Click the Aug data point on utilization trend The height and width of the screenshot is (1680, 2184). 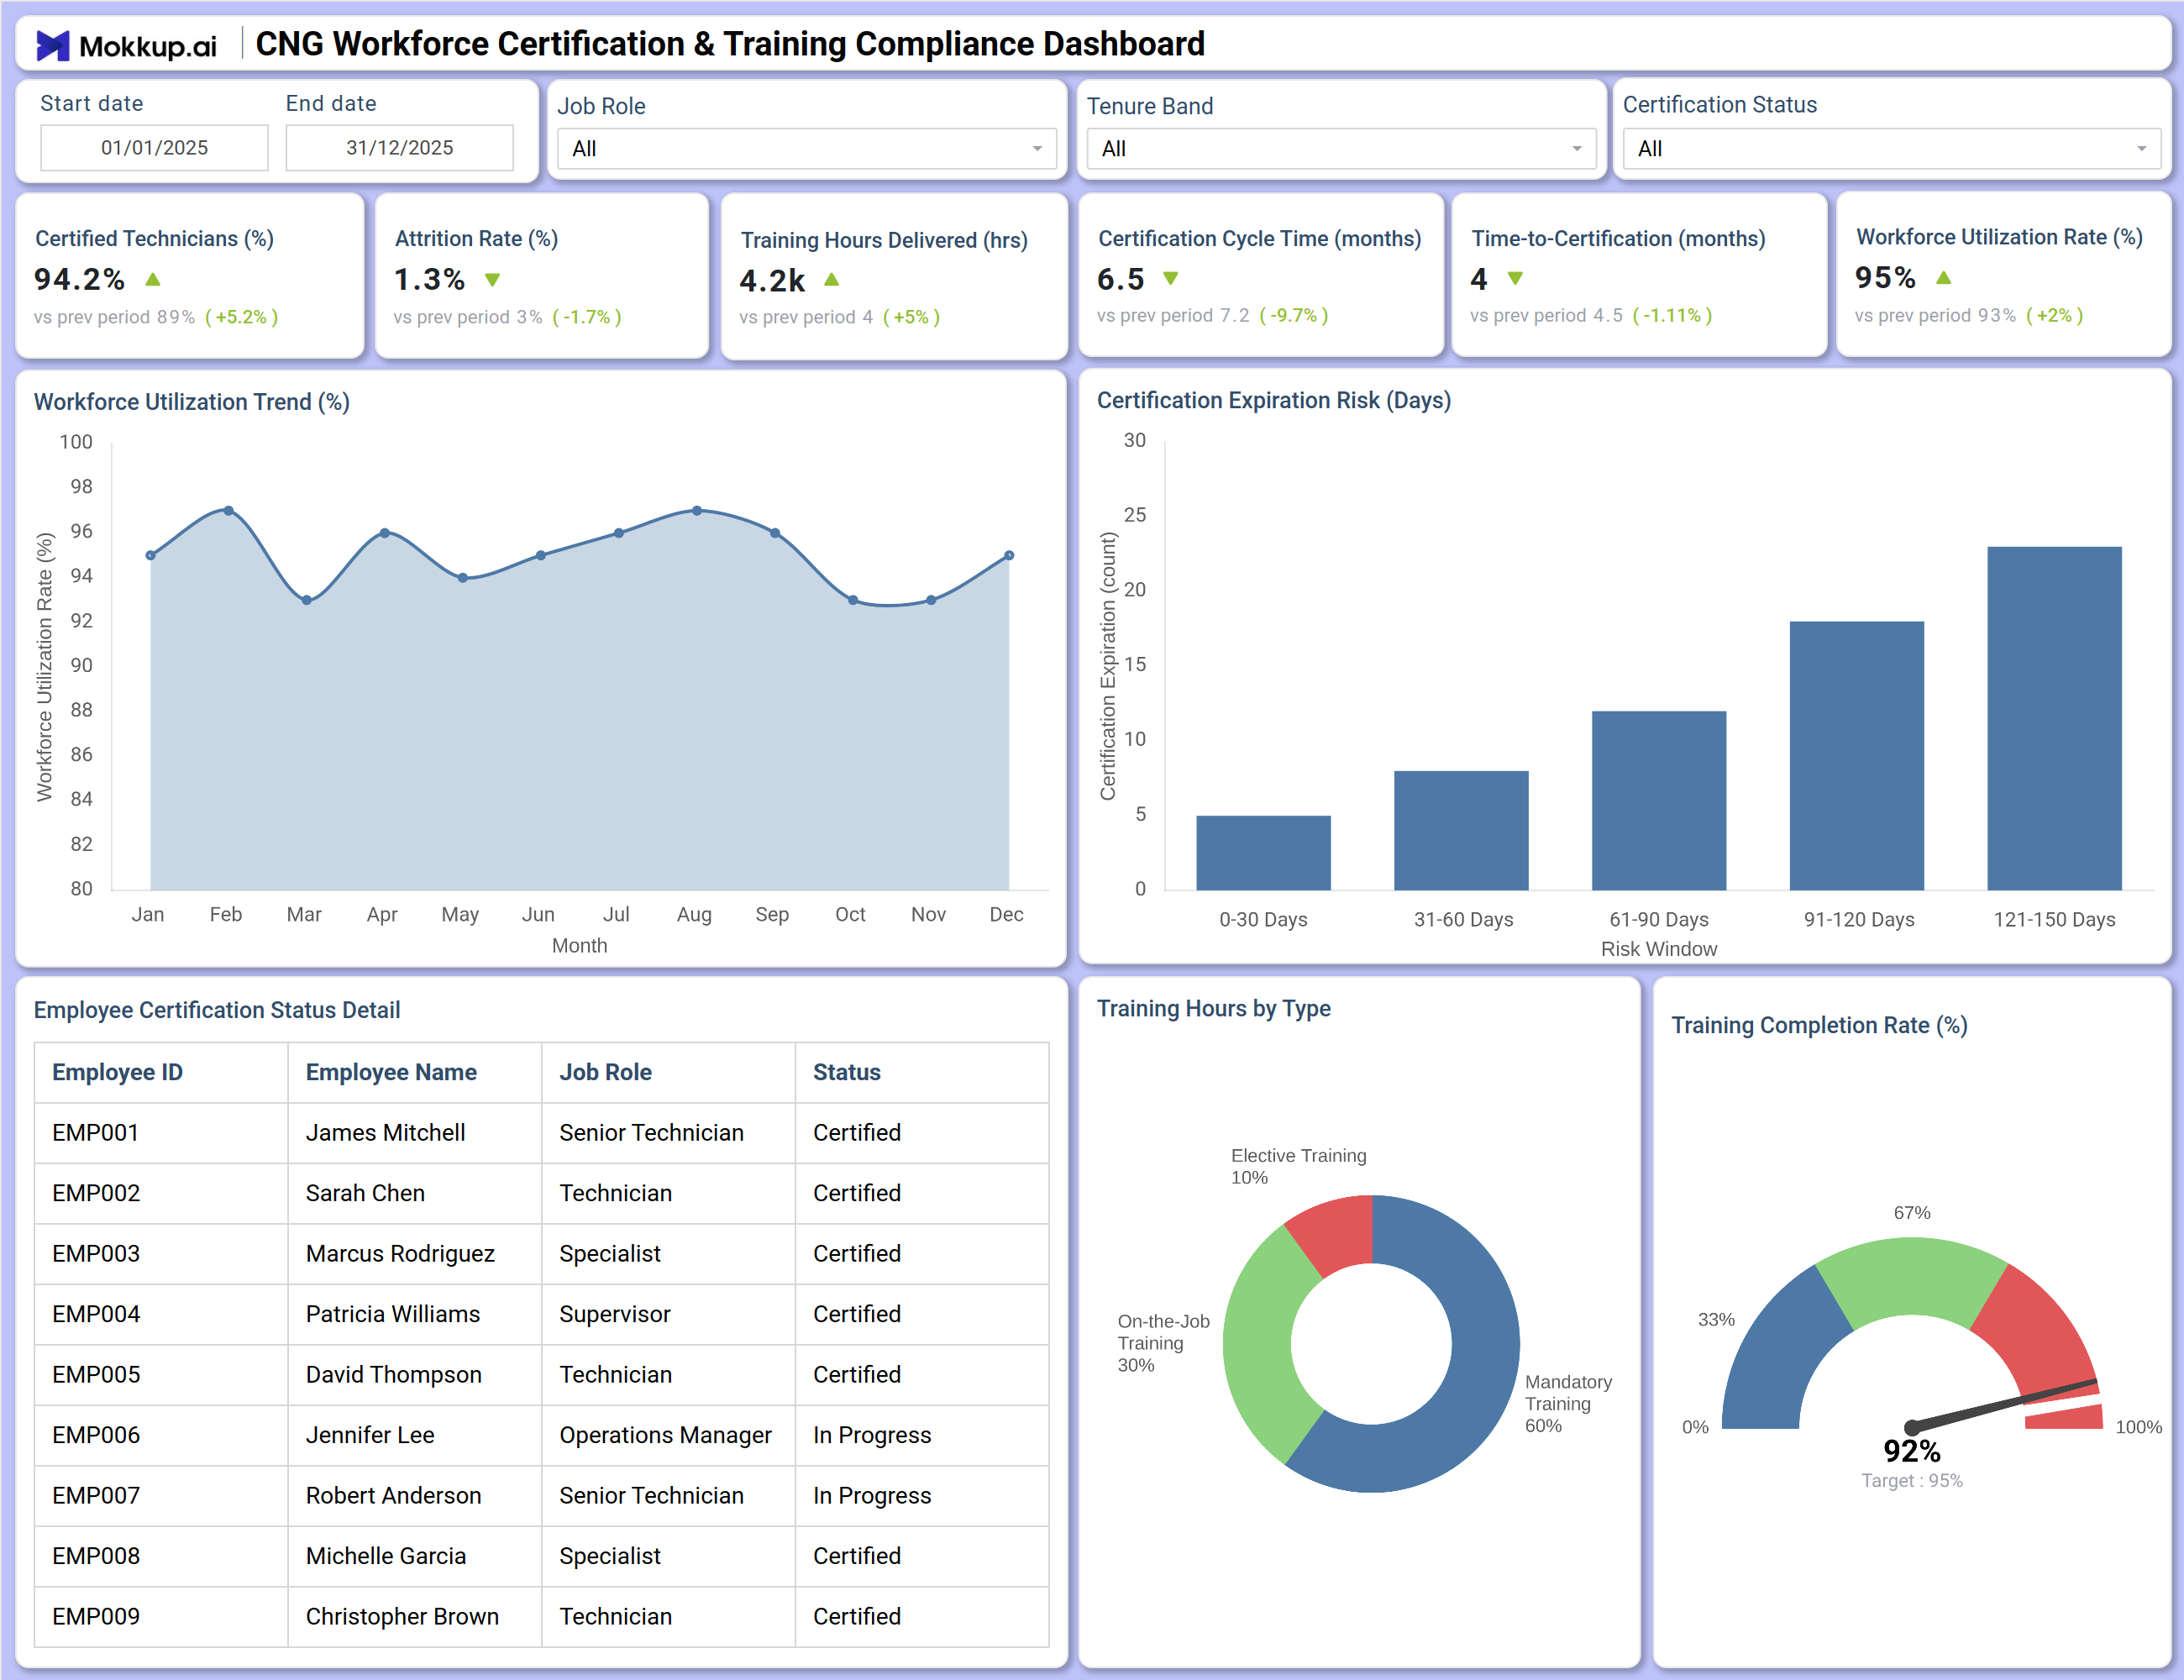[697, 511]
